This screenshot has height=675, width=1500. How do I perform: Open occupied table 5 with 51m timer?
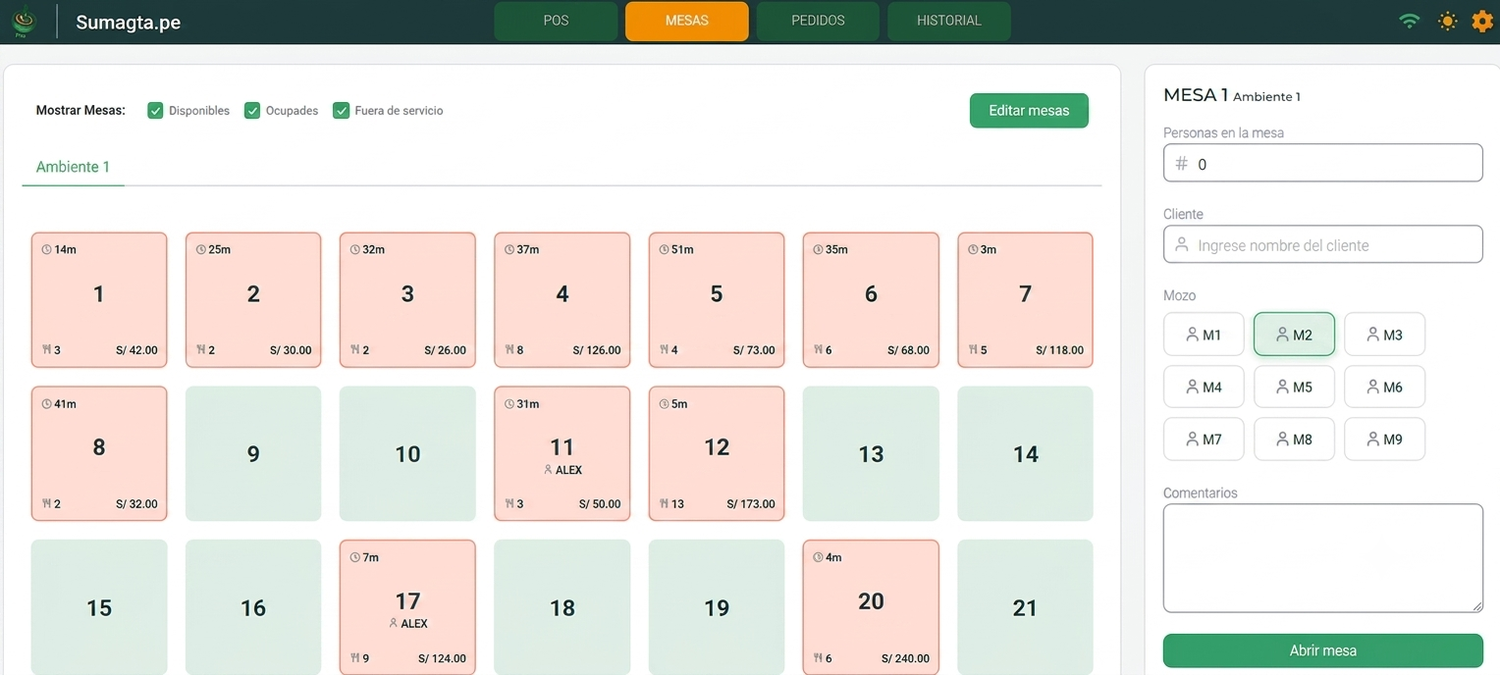point(717,300)
